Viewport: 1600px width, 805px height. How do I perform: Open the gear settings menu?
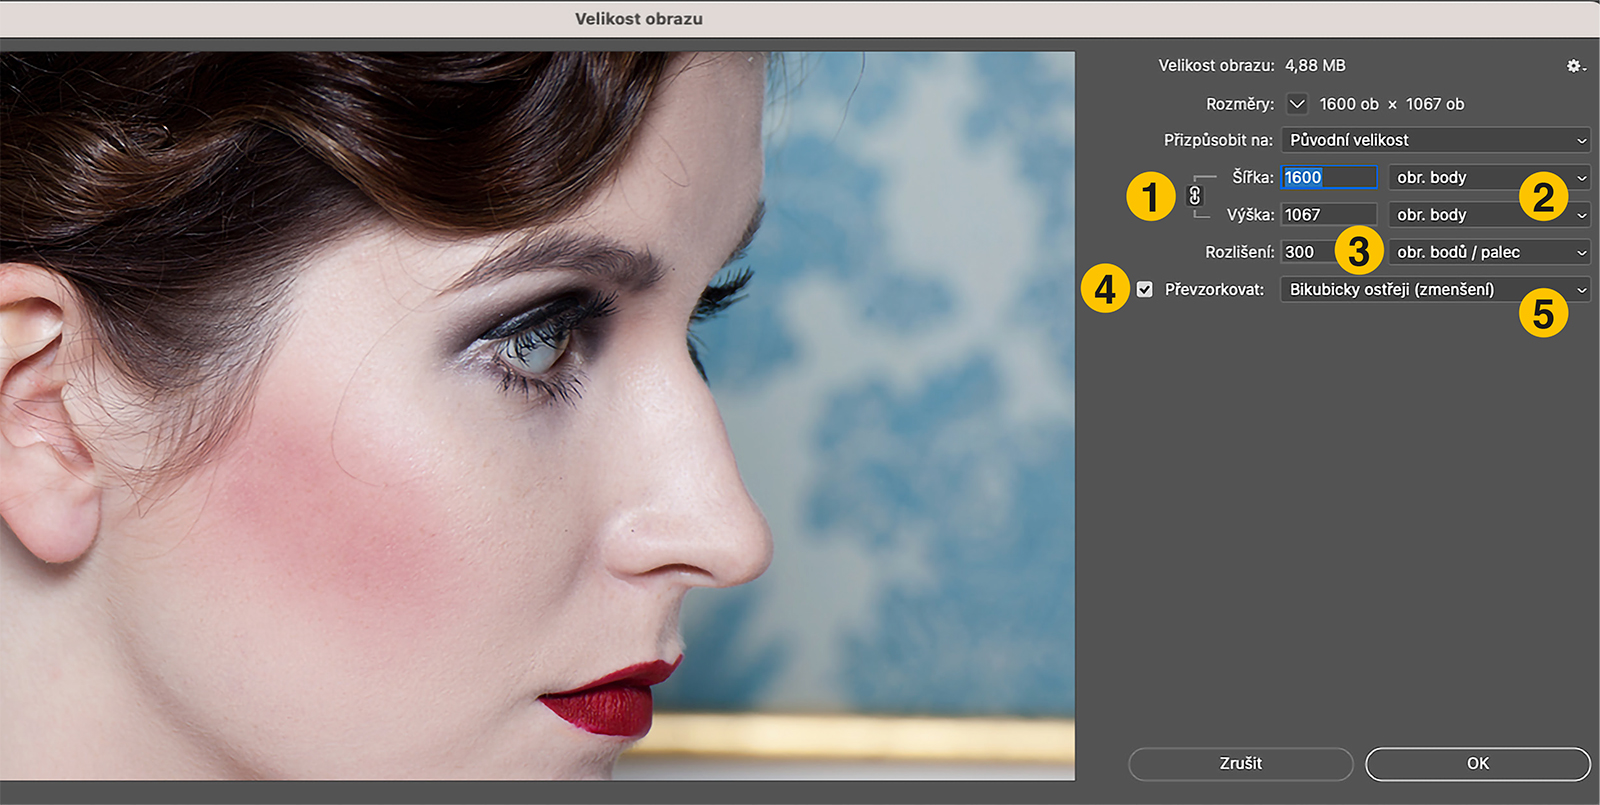tap(1575, 66)
